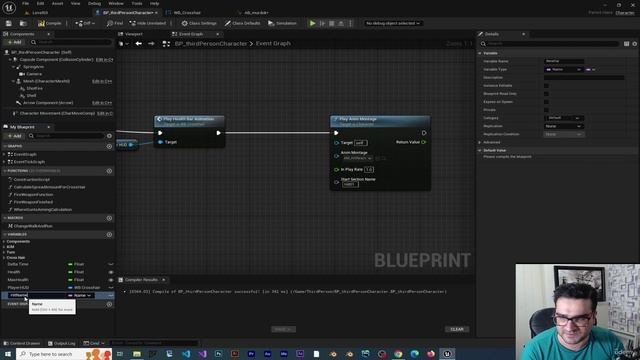Open Variable Type dropdown in Details
Viewport: 640px width, 360px height.
tap(563, 69)
